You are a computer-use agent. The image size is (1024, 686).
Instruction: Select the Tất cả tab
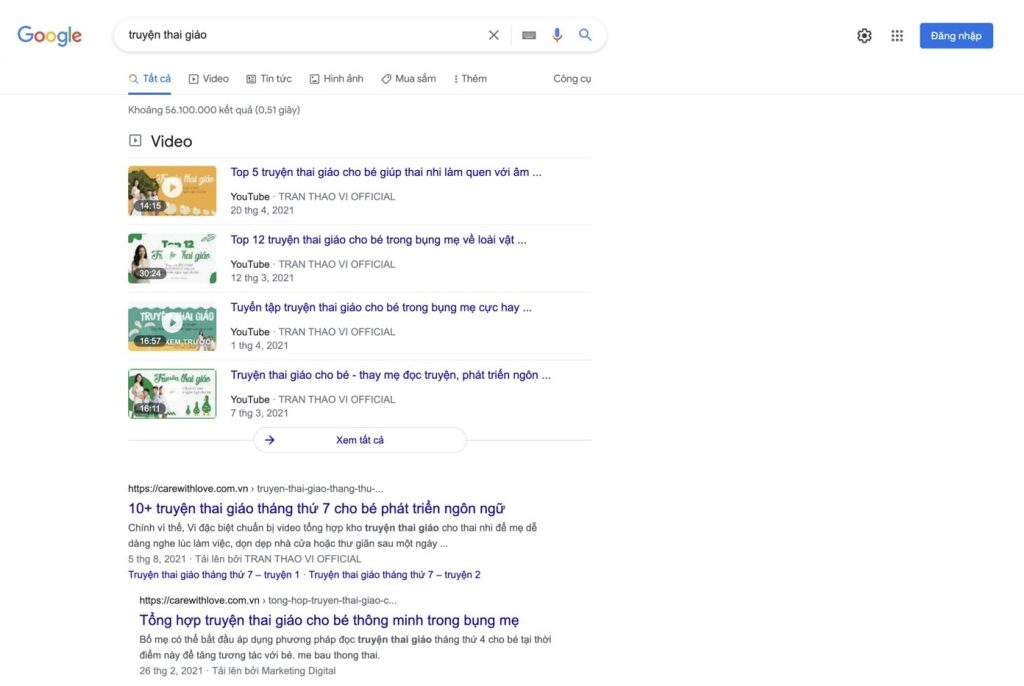[x=150, y=78]
